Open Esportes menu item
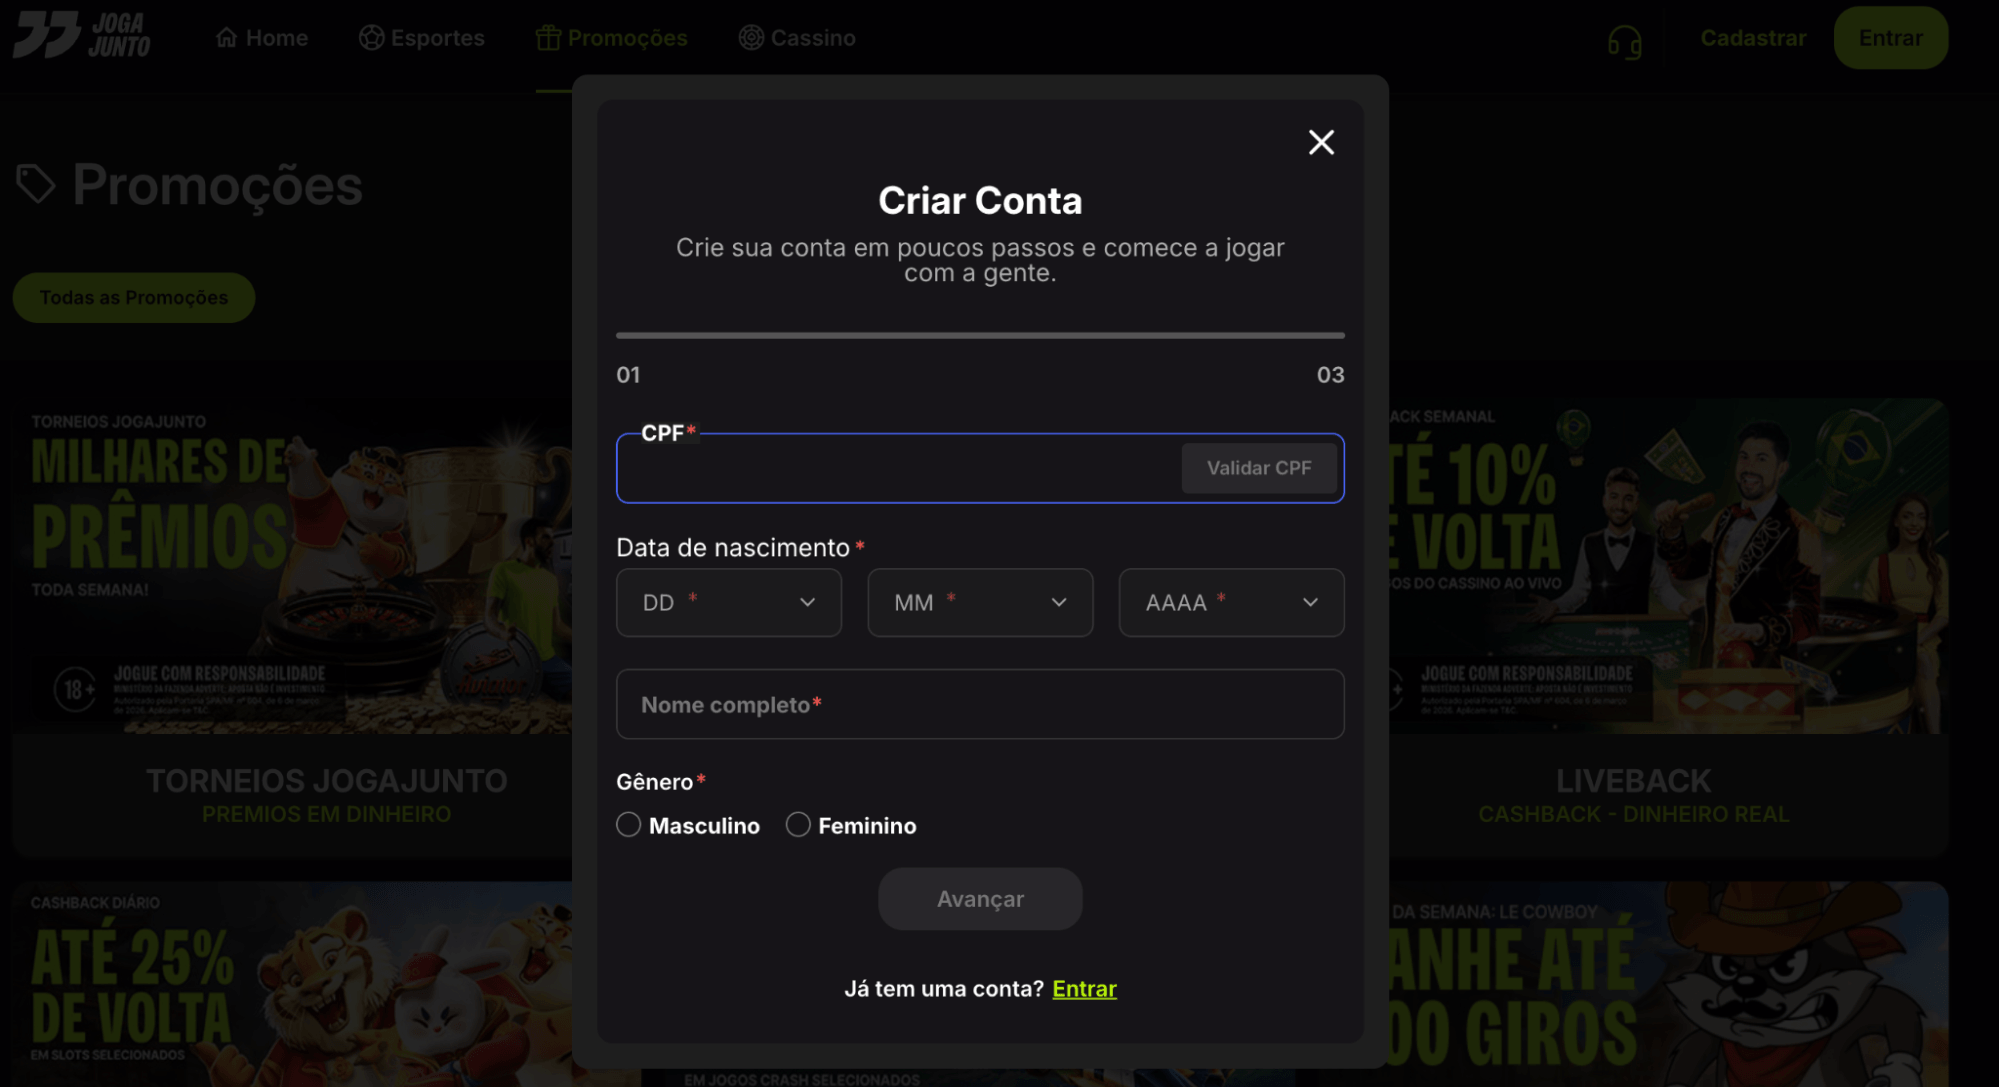 [422, 38]
